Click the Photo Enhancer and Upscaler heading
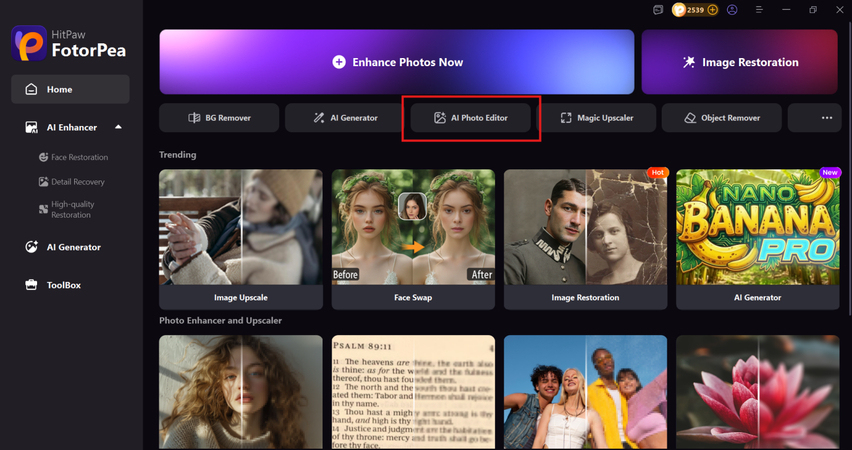Viewport: 852px width, 450px height. click(x=221, y=321)
